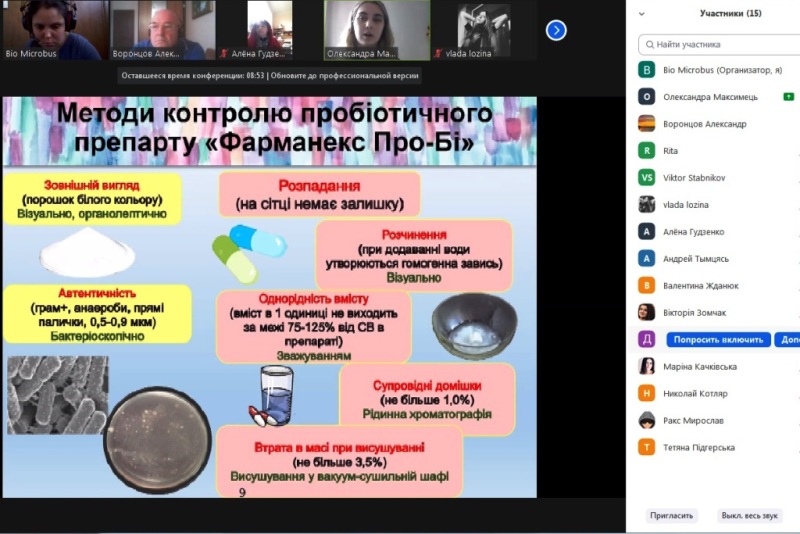Viewport: 800px width, 534px height.
Task: Click the Участники (15) panel title
Action: point(731,13)
